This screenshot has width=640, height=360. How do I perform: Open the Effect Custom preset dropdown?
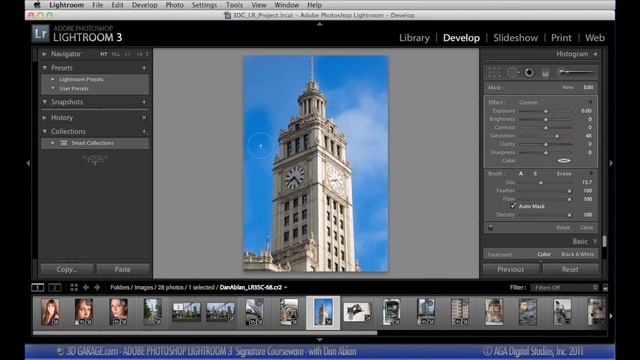(x=531, y=102)
